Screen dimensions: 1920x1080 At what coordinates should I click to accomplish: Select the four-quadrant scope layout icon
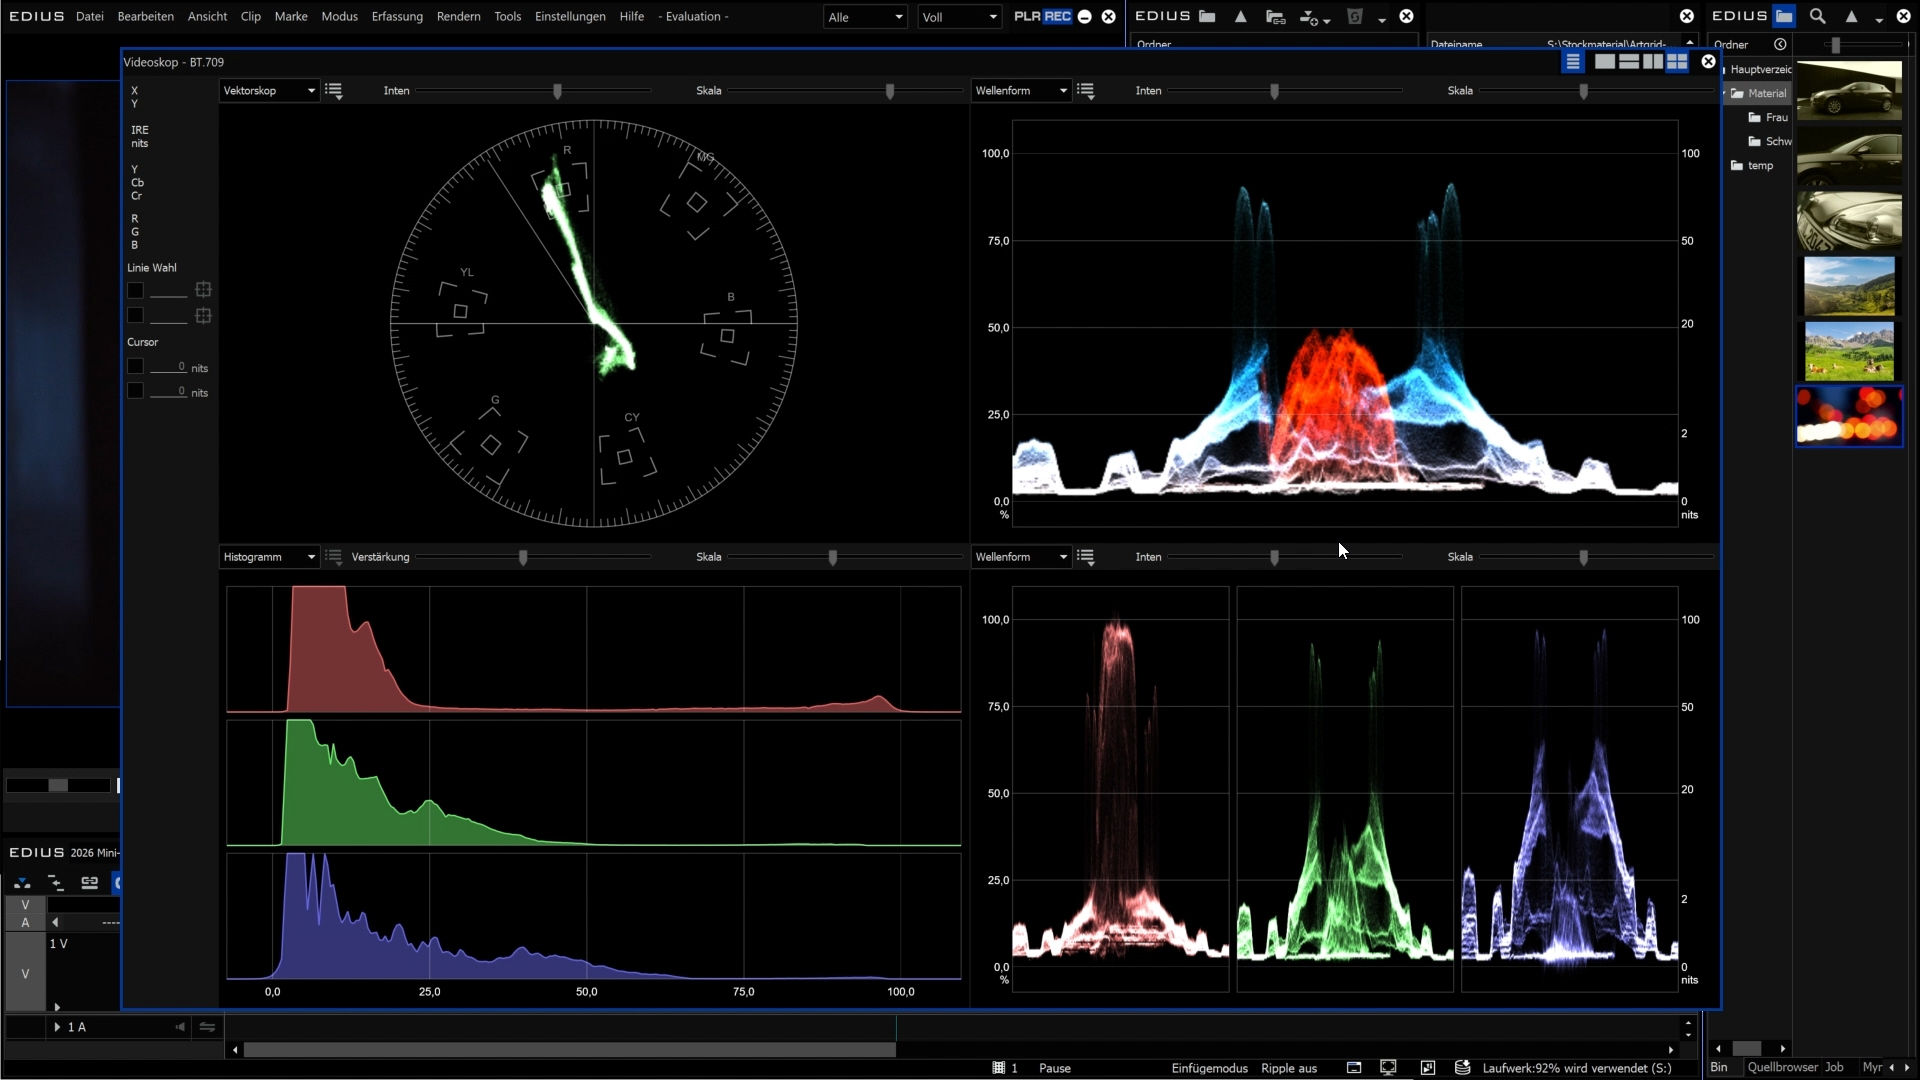[1677, 62]
